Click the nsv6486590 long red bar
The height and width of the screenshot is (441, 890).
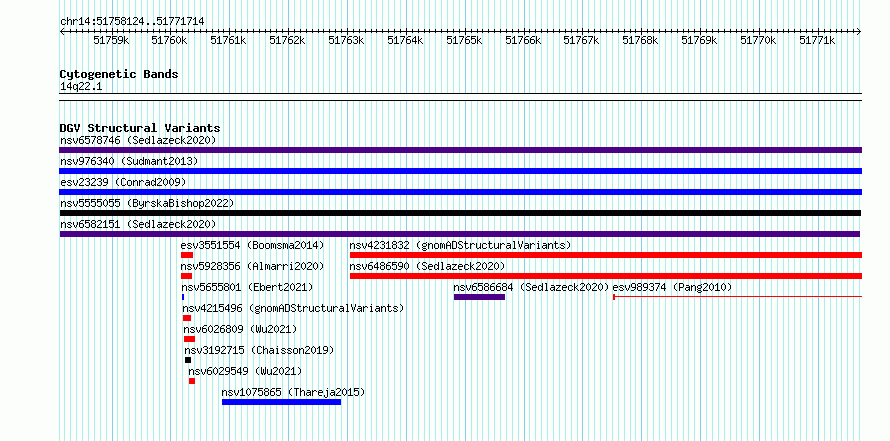click(x=606, y=276)
